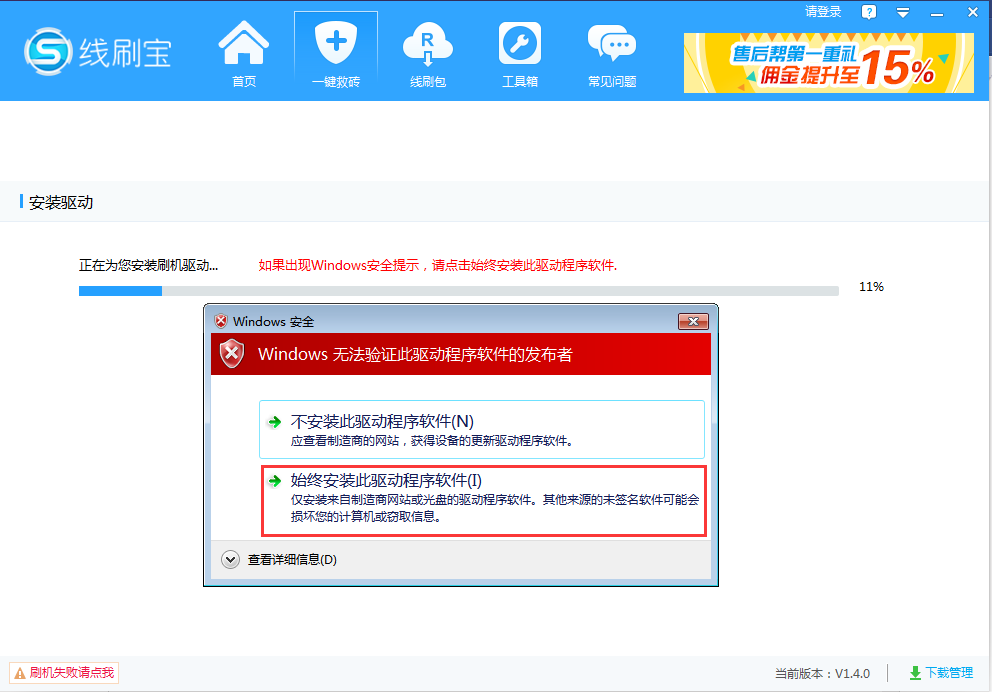
Task: Open the 一键救砖 rescue tab
Action: pyautogui.click(x=336, y=55)
